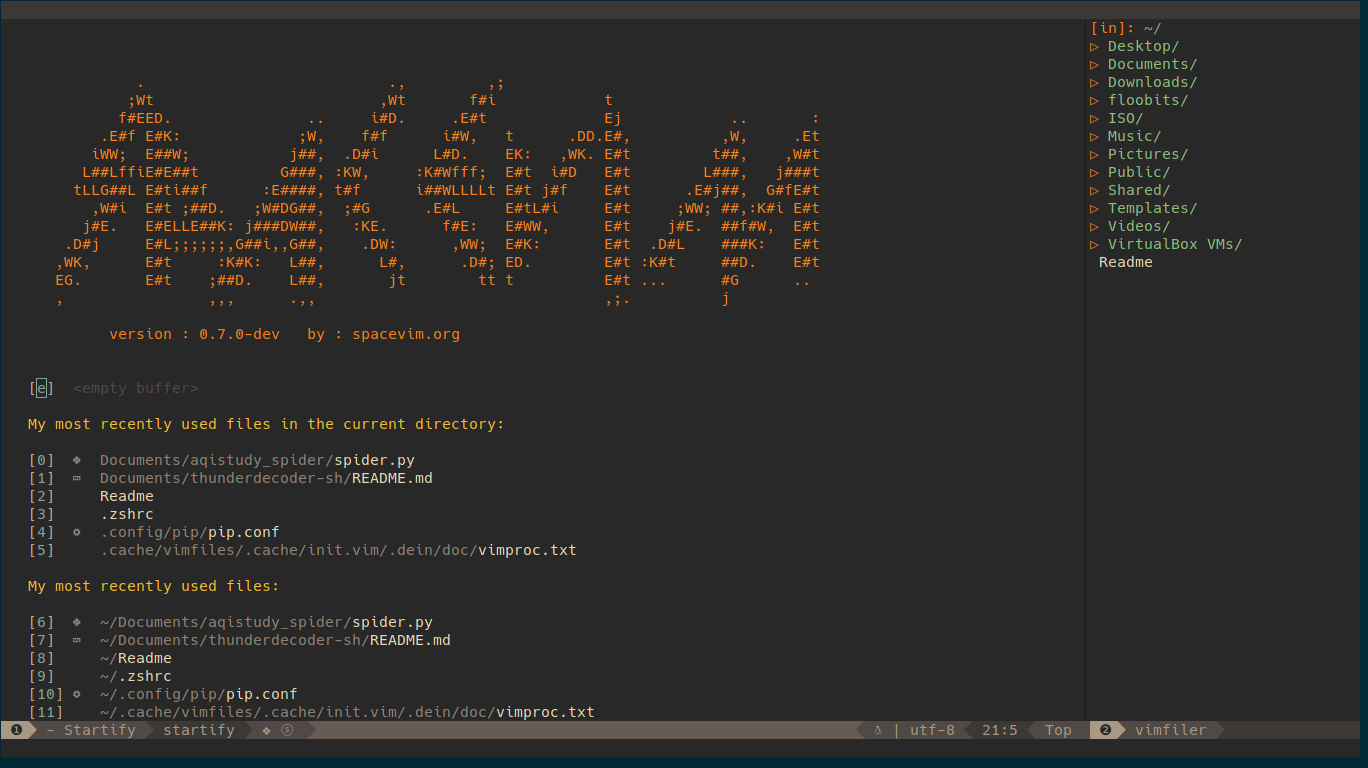
Task: Click the SpaceVim ASCII art logo
Action: pos(438,190)
